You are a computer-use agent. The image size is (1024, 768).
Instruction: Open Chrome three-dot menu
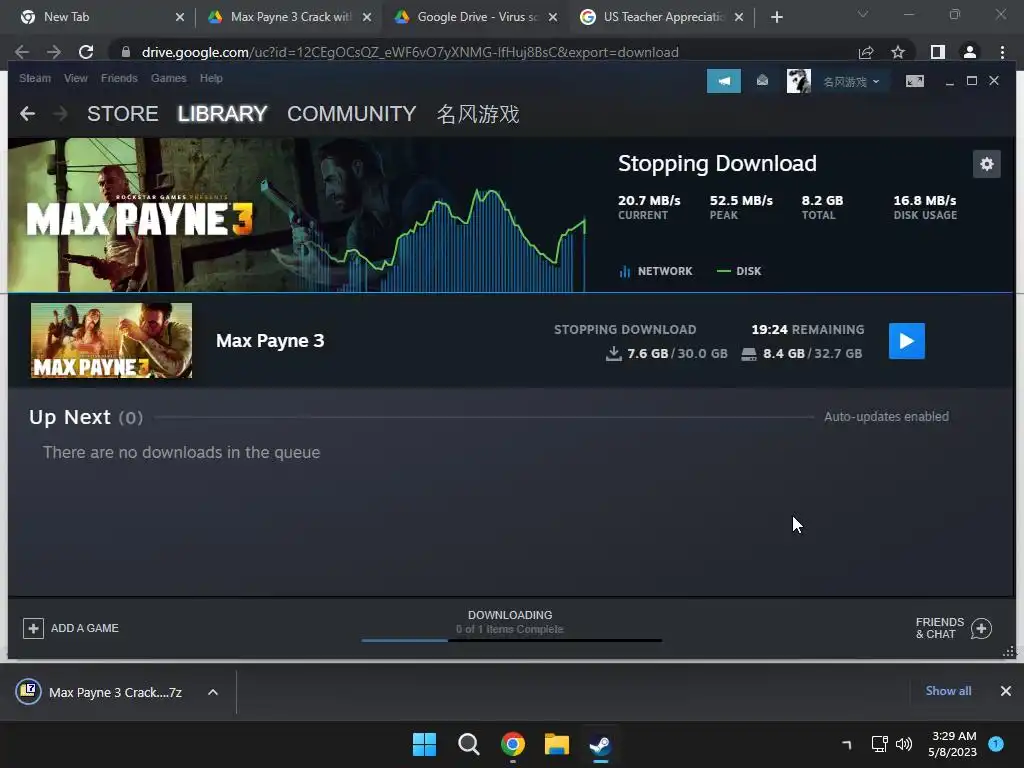click(x=1002, y=52)
